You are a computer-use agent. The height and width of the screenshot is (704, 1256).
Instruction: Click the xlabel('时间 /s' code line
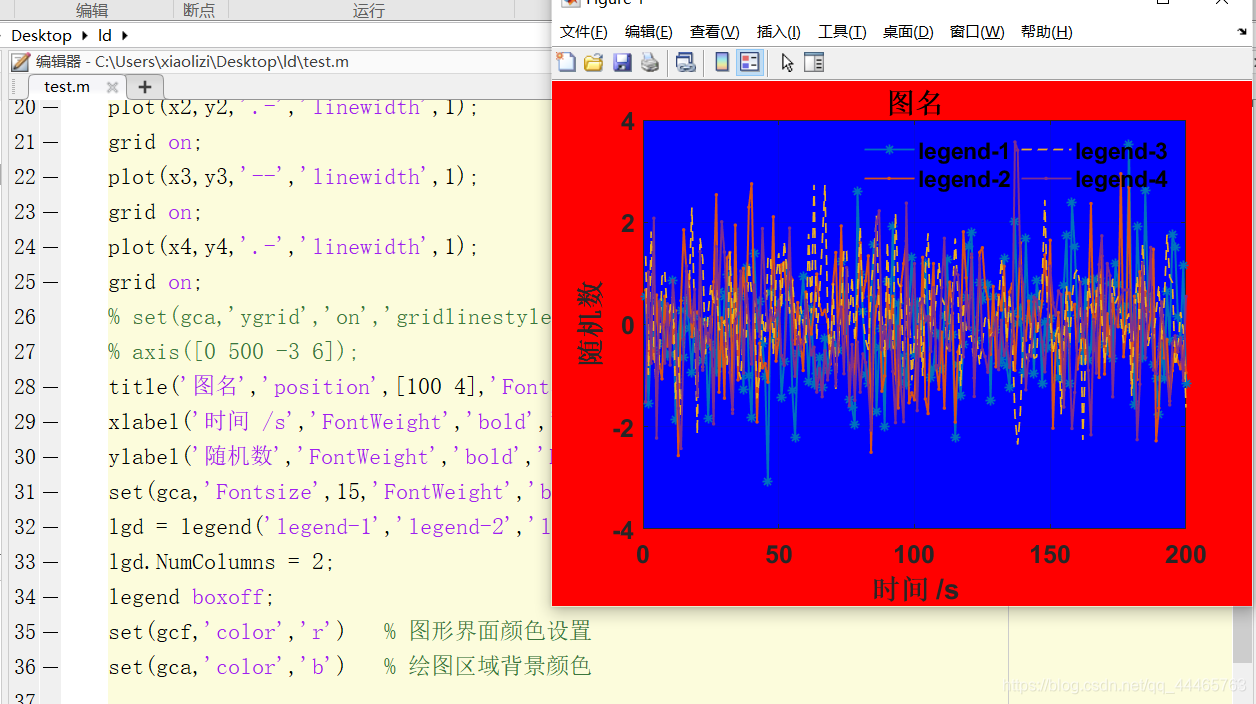click(329, 422)
